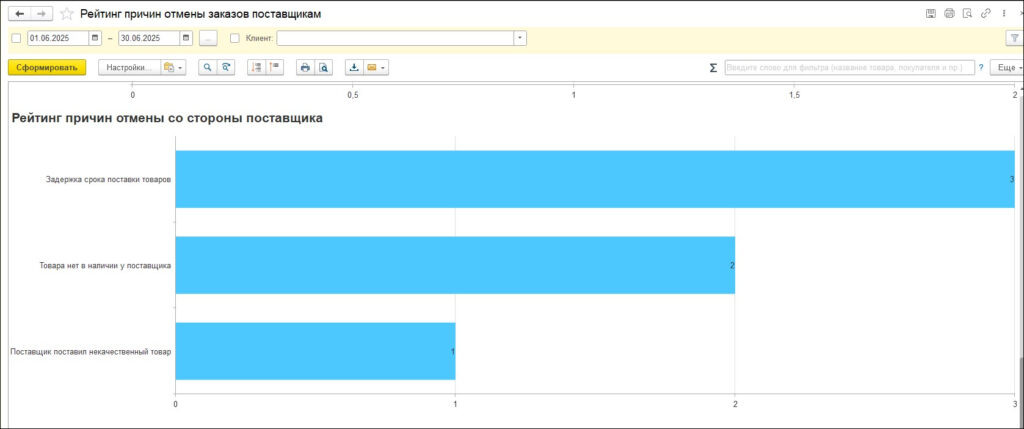Screen dimensions: 1024x429
Task: Open print preview from the toolbar
Action: (x=323, y=67)
